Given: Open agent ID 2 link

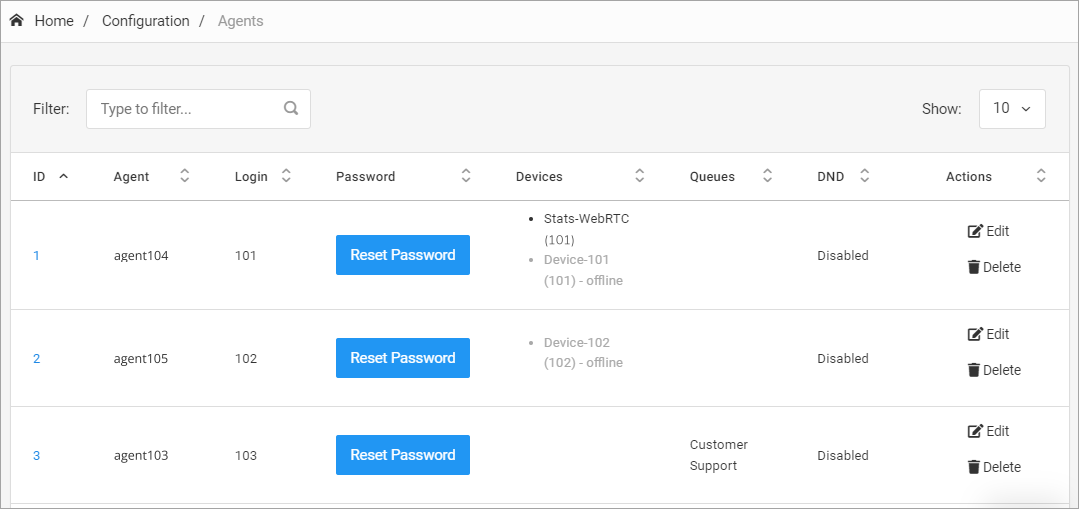Looking at the screenshot, I should tap(36, 358).
